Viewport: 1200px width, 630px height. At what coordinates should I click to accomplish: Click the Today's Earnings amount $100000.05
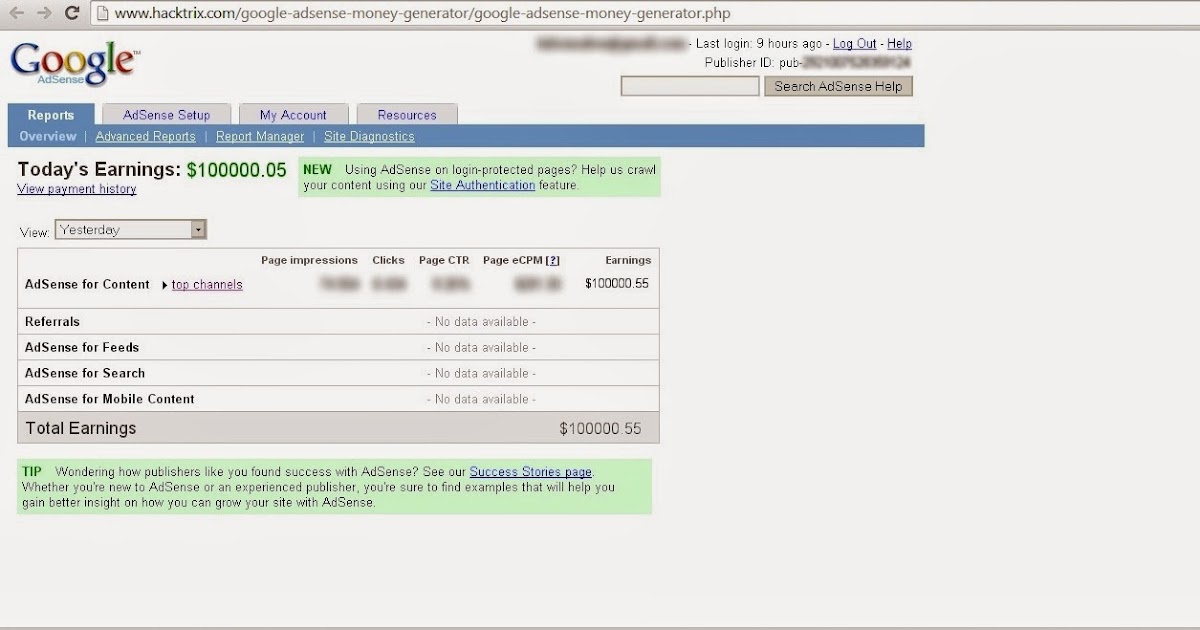(x=237, y=170)
